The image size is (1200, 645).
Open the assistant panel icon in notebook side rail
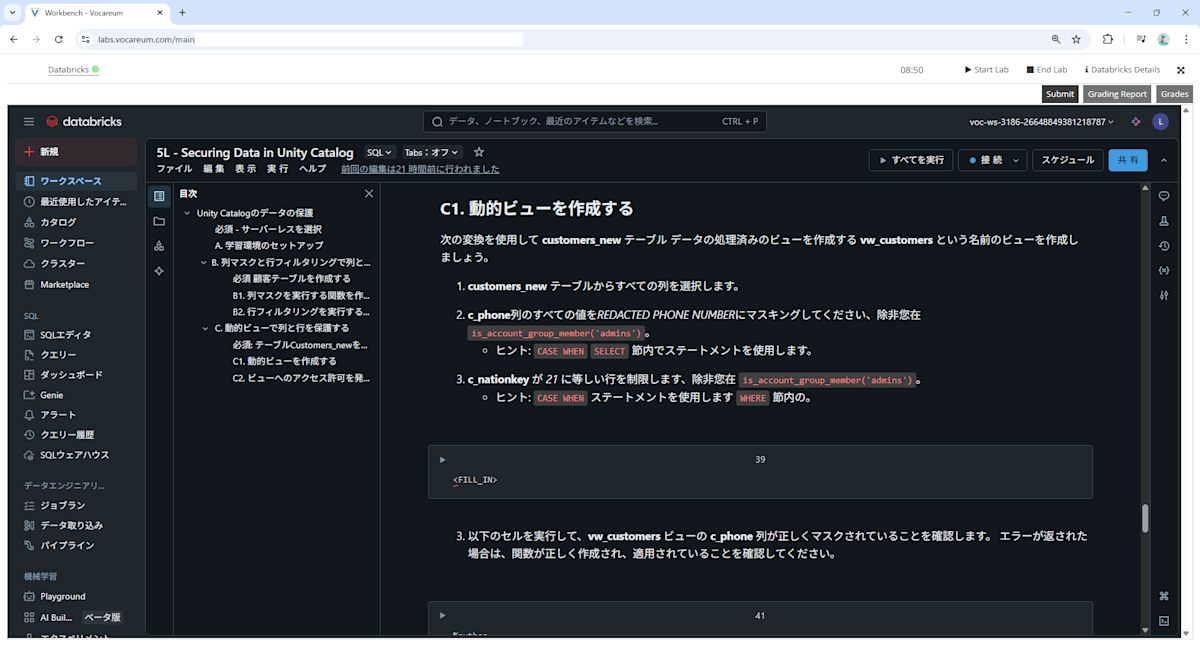coord(159,271)
